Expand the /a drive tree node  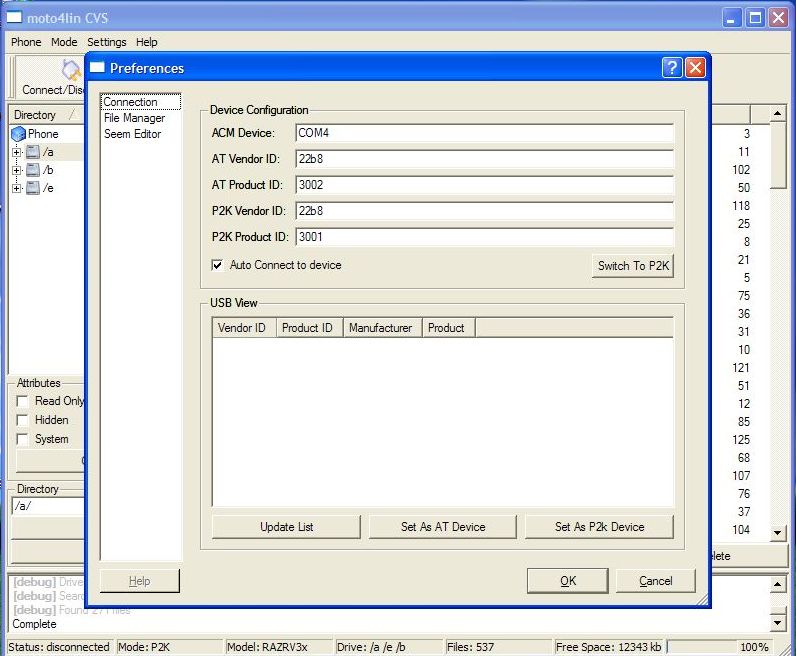(16, 152)
